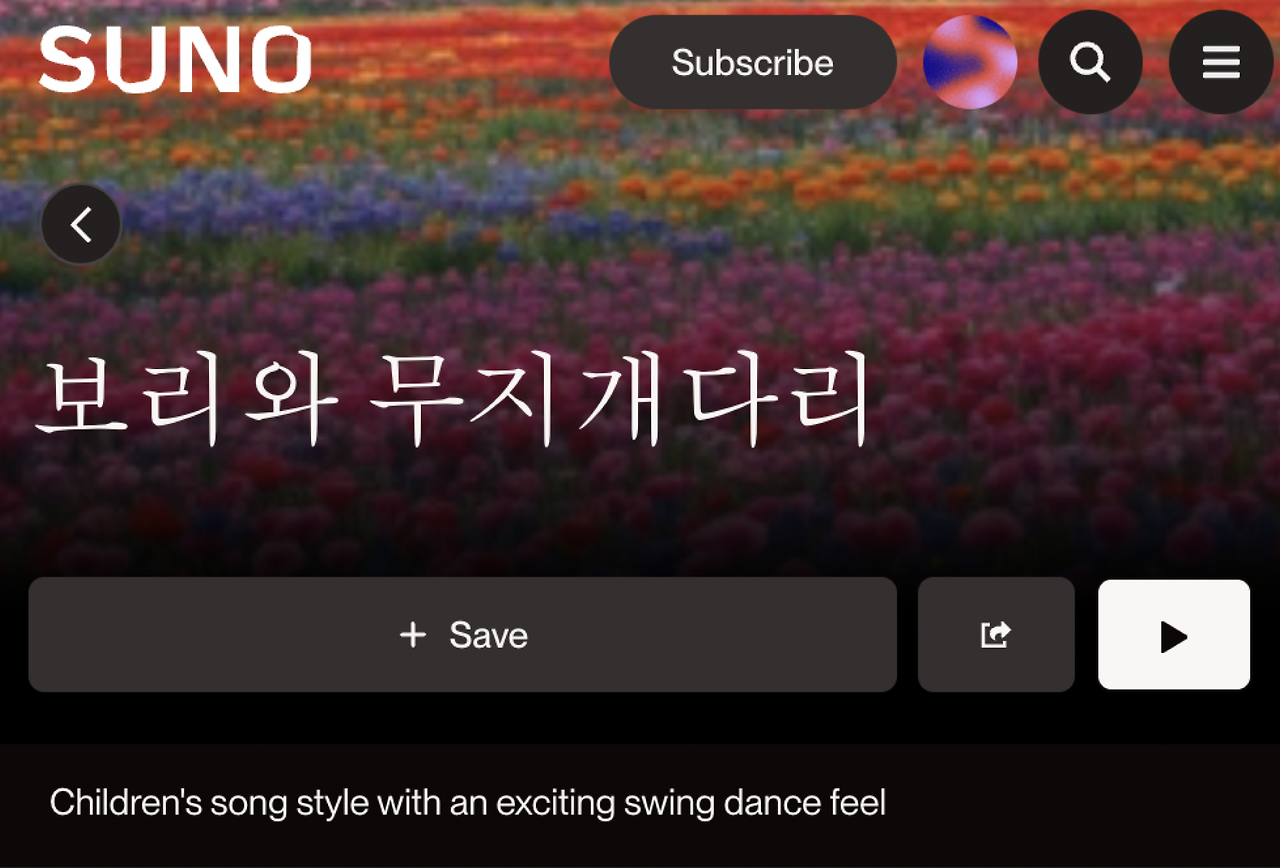Save the song 보리와 무지개다리
This screenshot has height=868, width=1280.
[x=462, y=634]
